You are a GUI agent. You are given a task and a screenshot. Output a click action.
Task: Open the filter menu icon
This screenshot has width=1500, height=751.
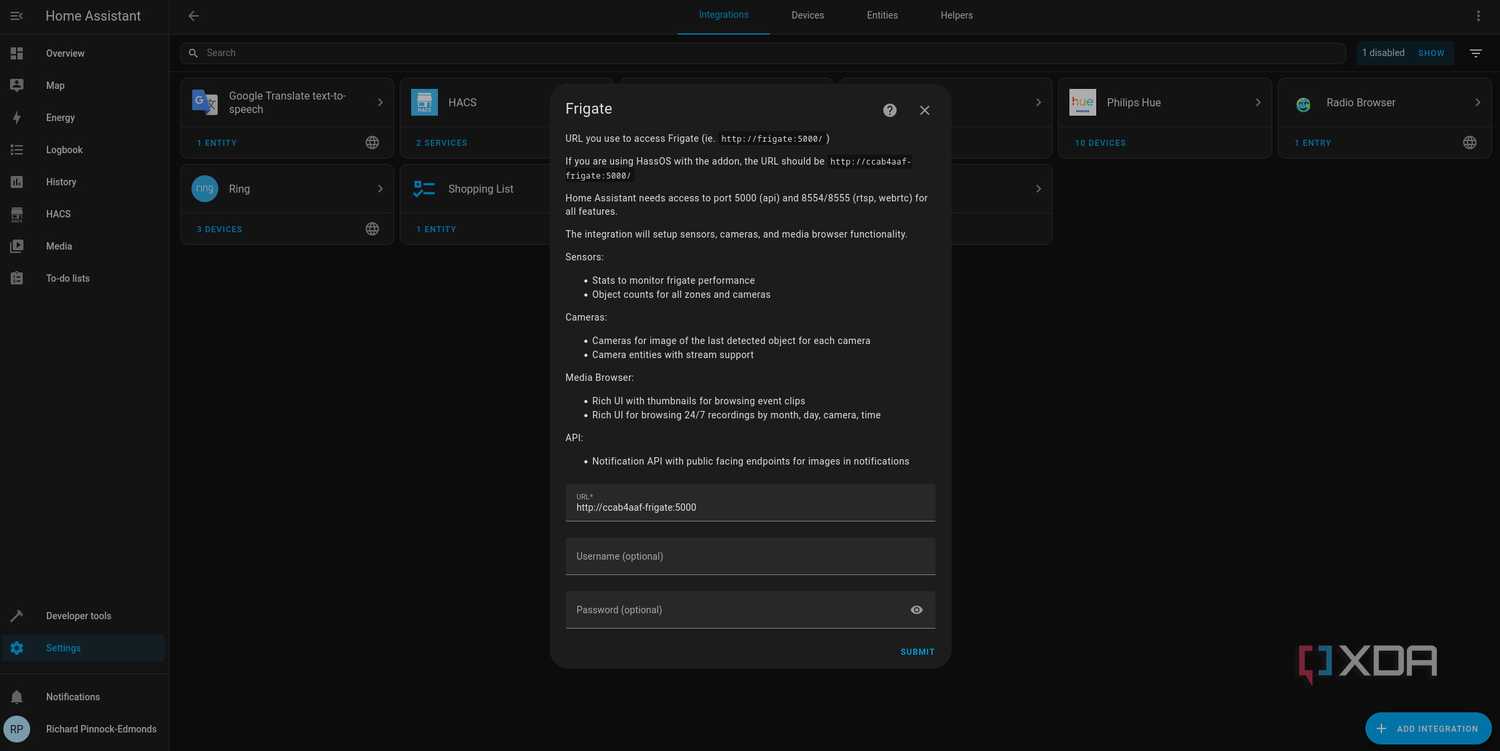(1476, 53)
